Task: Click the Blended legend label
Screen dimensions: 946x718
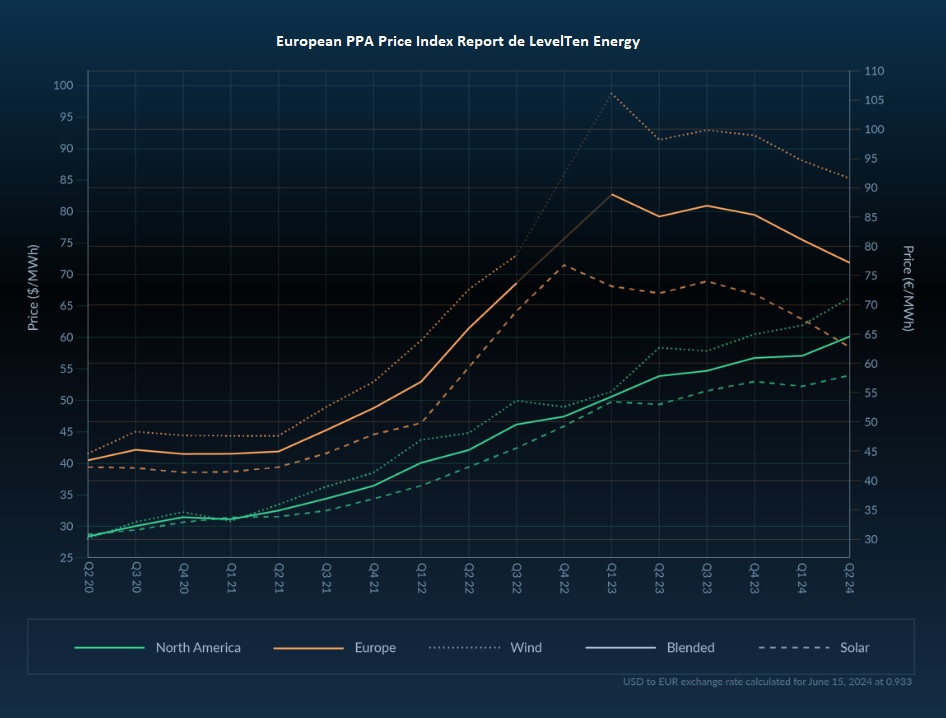Action: pos(690,647)
